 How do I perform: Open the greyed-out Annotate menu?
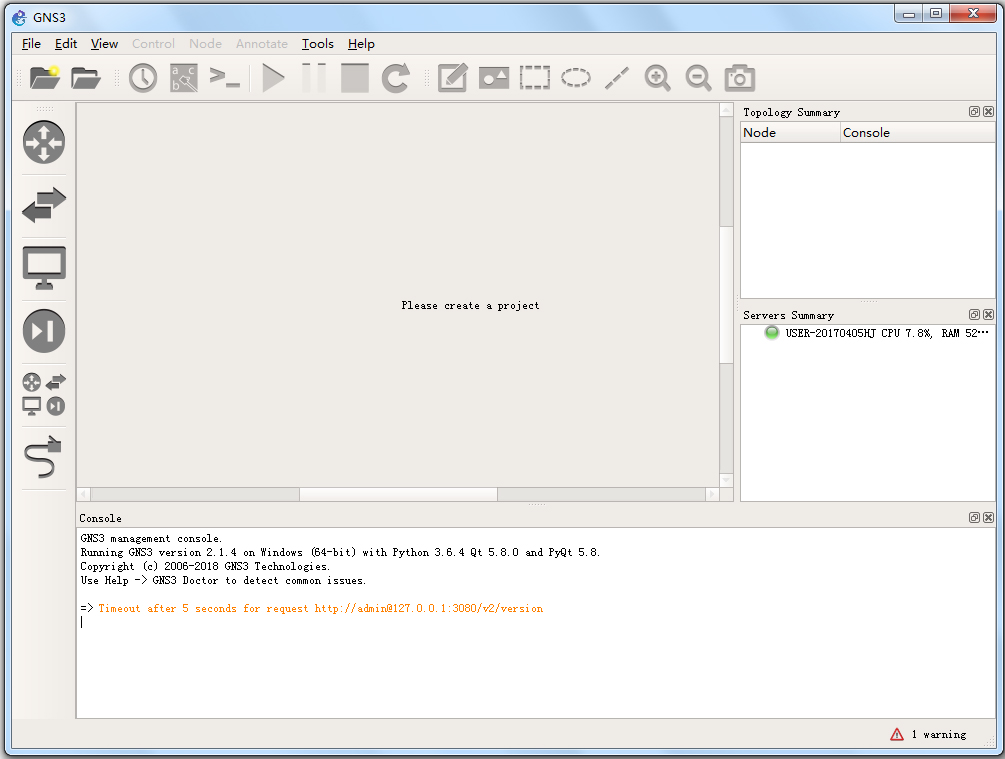(262, 44)
